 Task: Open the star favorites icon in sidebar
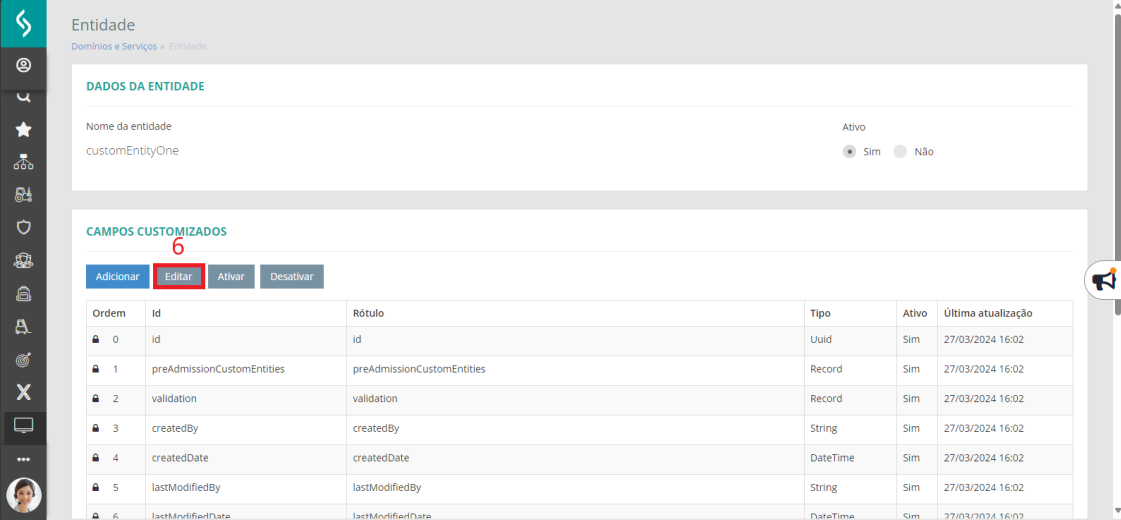pyautogui.click(x=23, y=129)
